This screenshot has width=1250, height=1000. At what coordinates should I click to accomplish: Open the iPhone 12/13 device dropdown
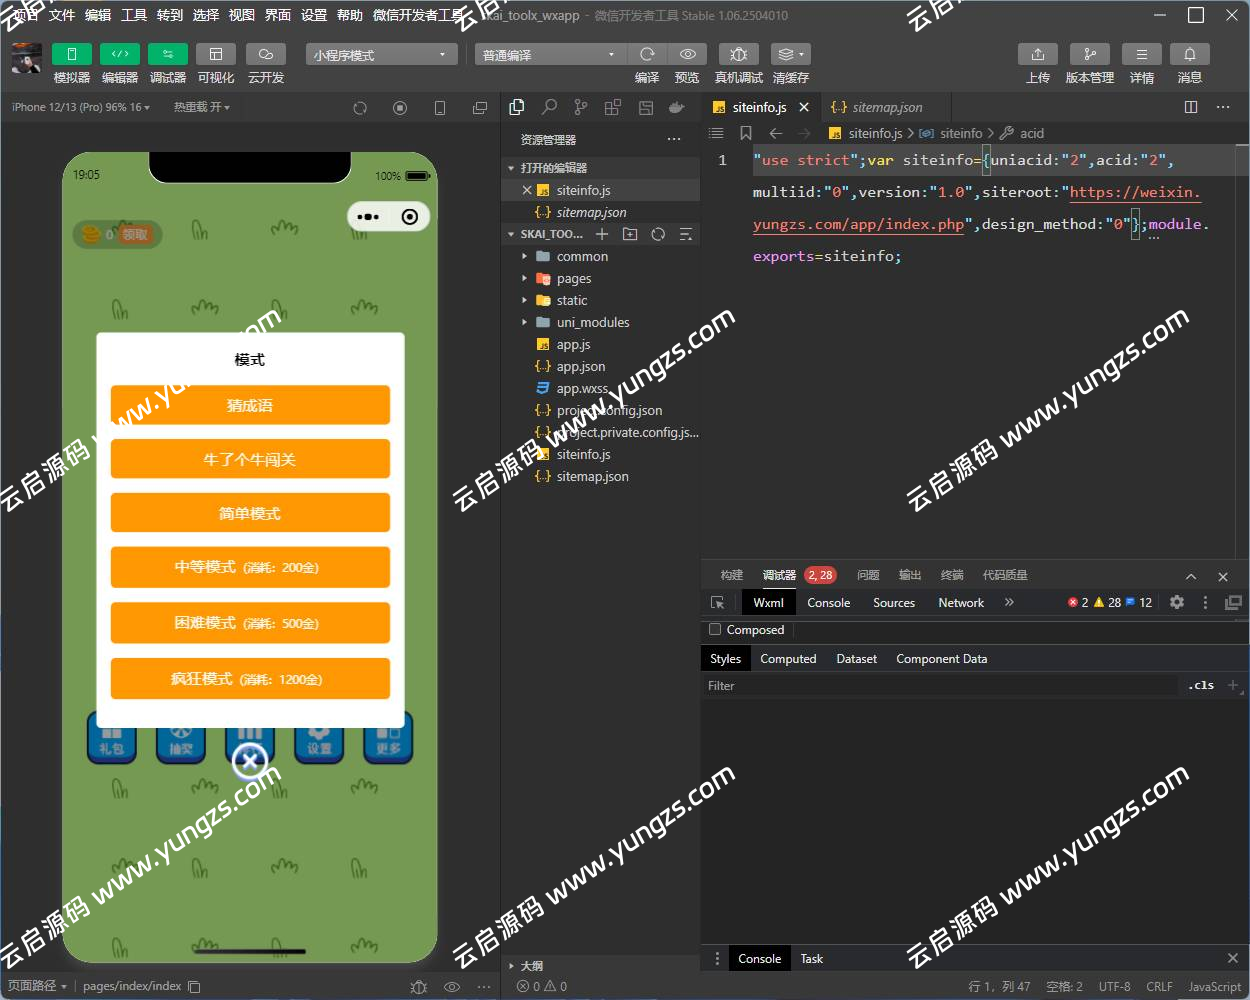point(80,107)
